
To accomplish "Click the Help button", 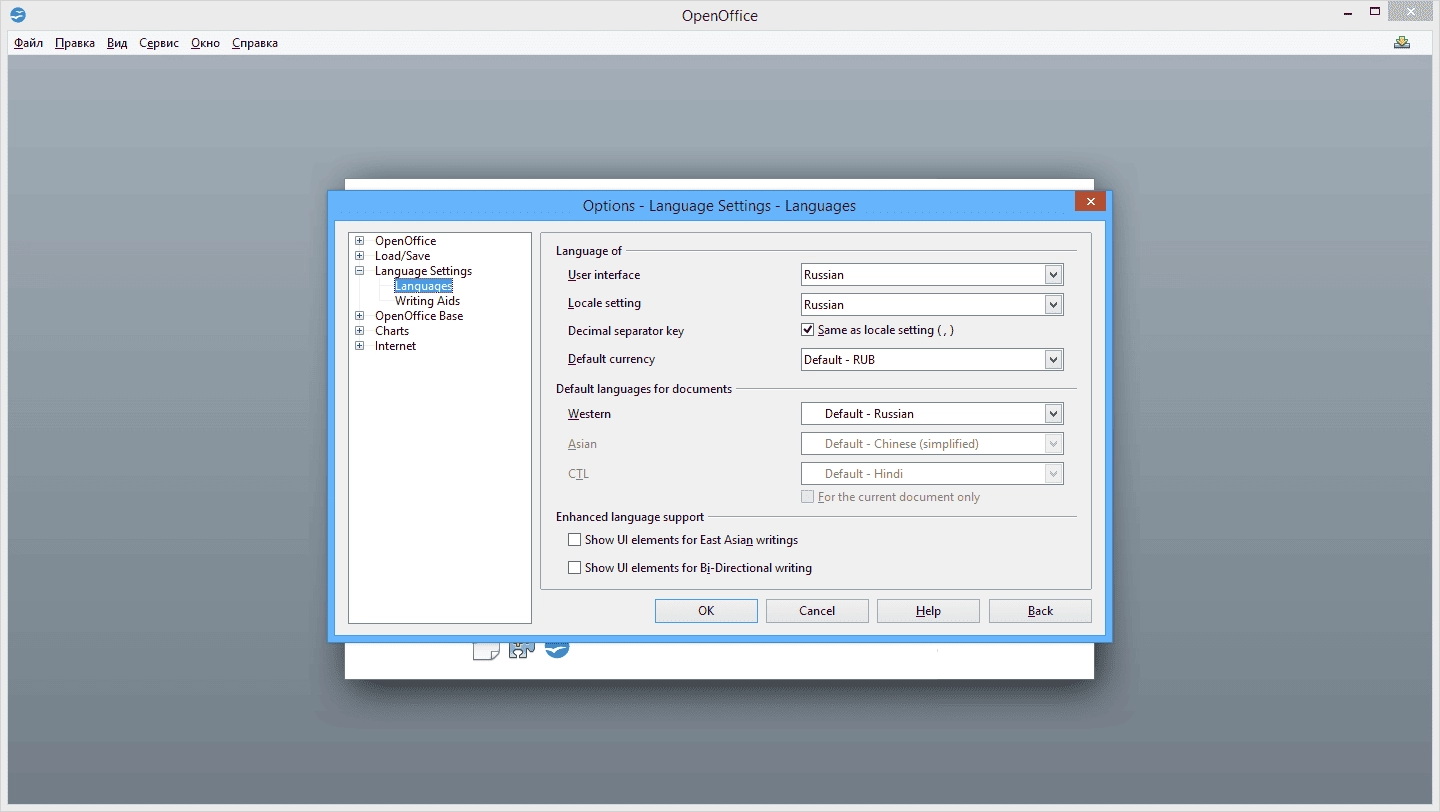I will 928,611.
